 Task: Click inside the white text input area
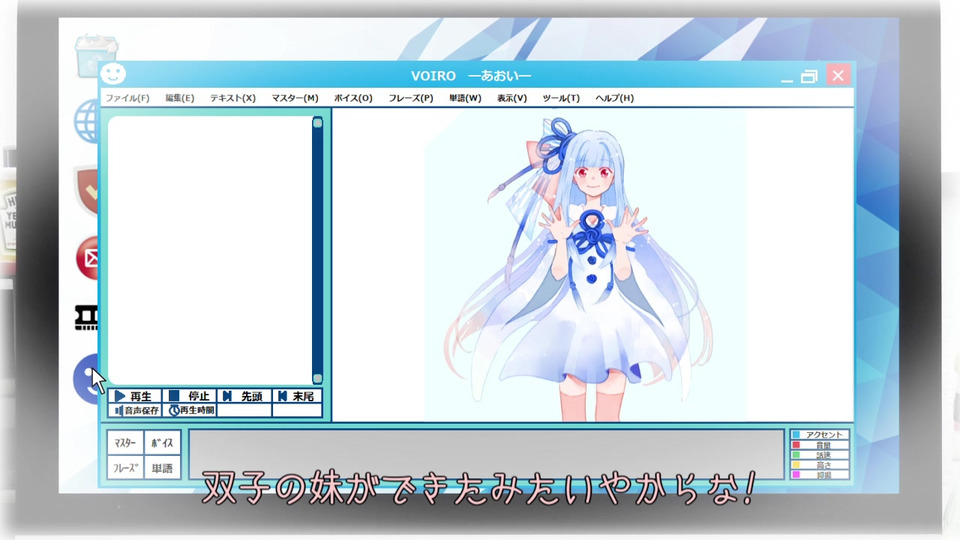[x=210, y=250]
